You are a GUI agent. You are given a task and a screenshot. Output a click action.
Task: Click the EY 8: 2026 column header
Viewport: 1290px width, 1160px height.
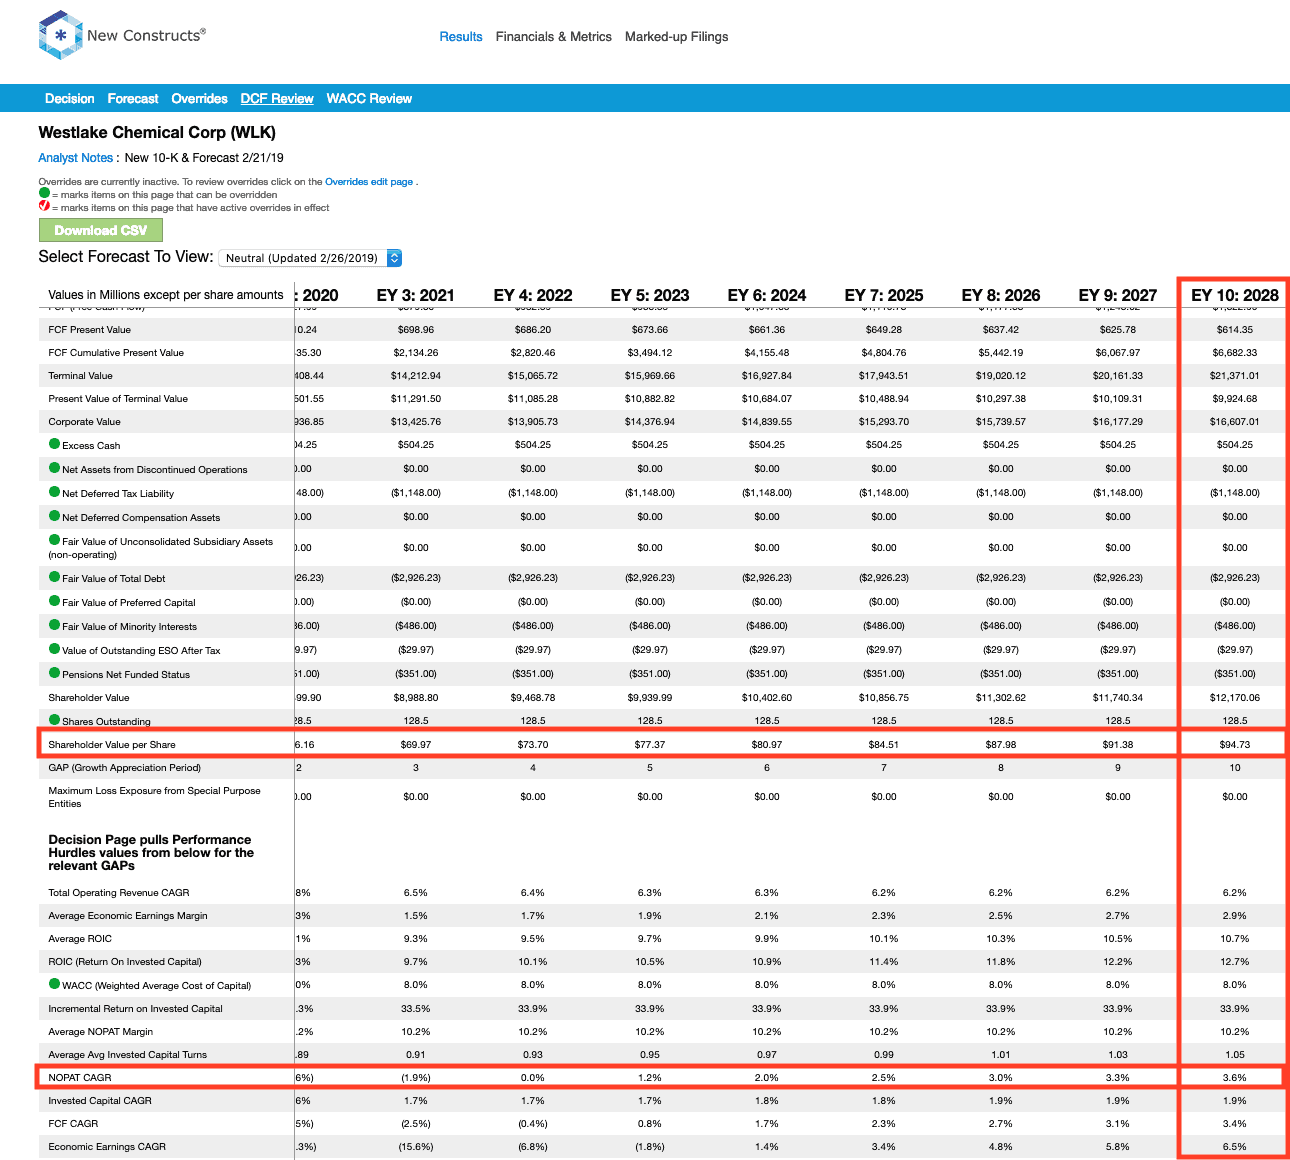1001,295
